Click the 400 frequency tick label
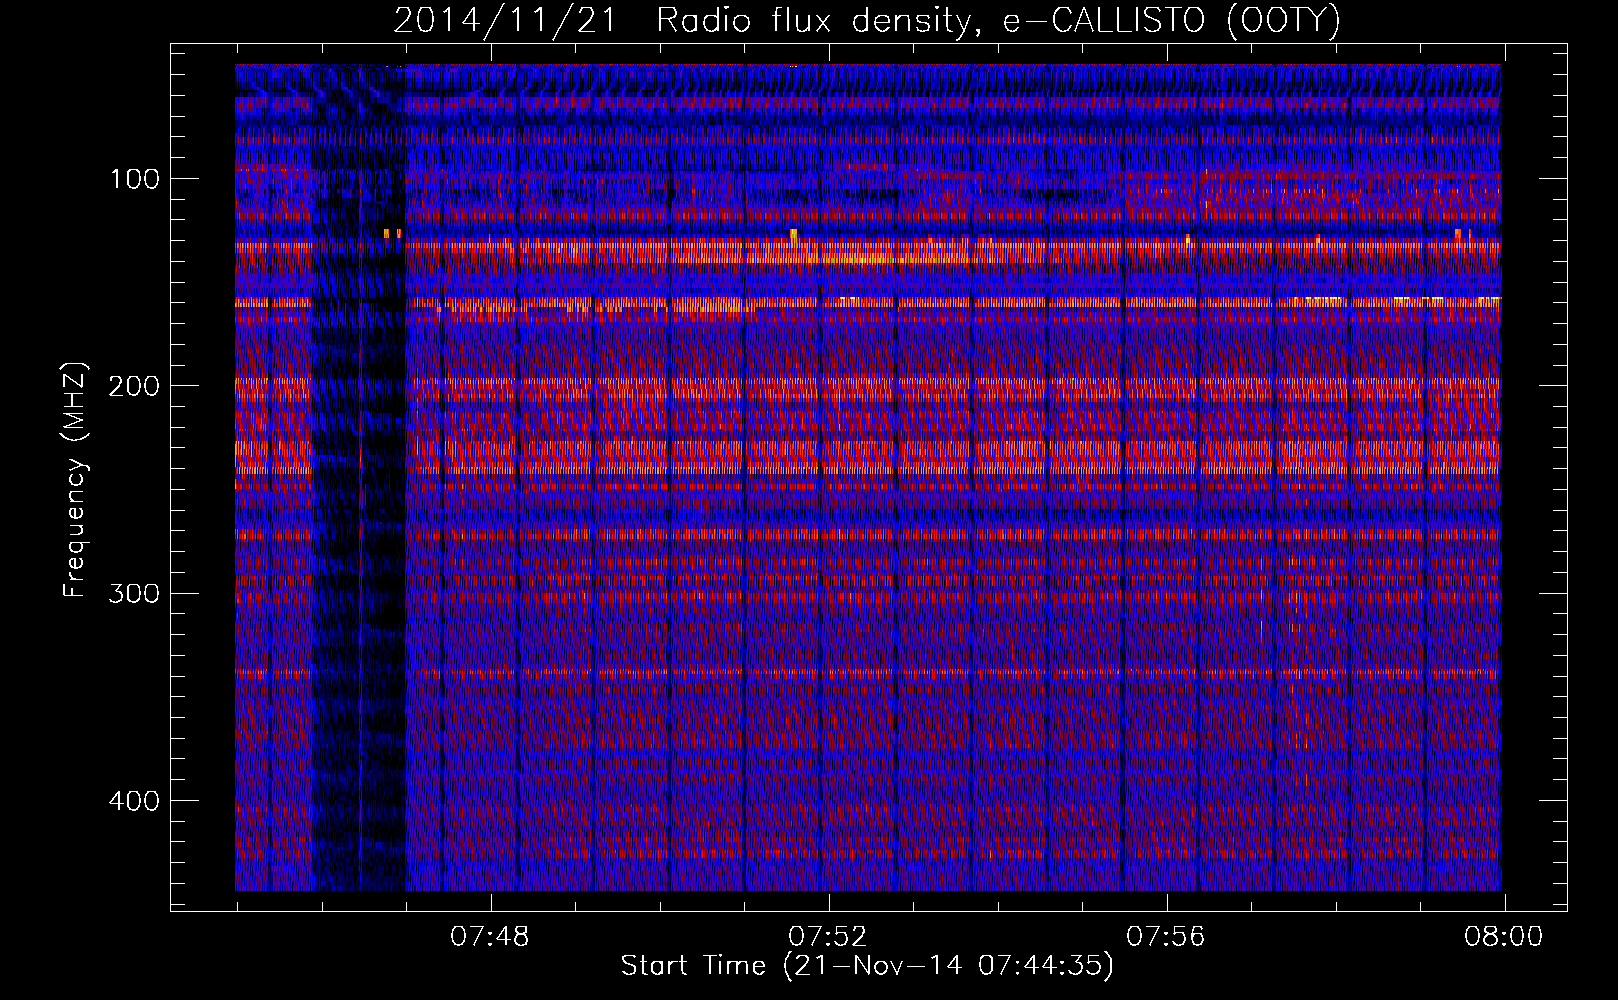 pyautogui.click(x=134, y=801)
